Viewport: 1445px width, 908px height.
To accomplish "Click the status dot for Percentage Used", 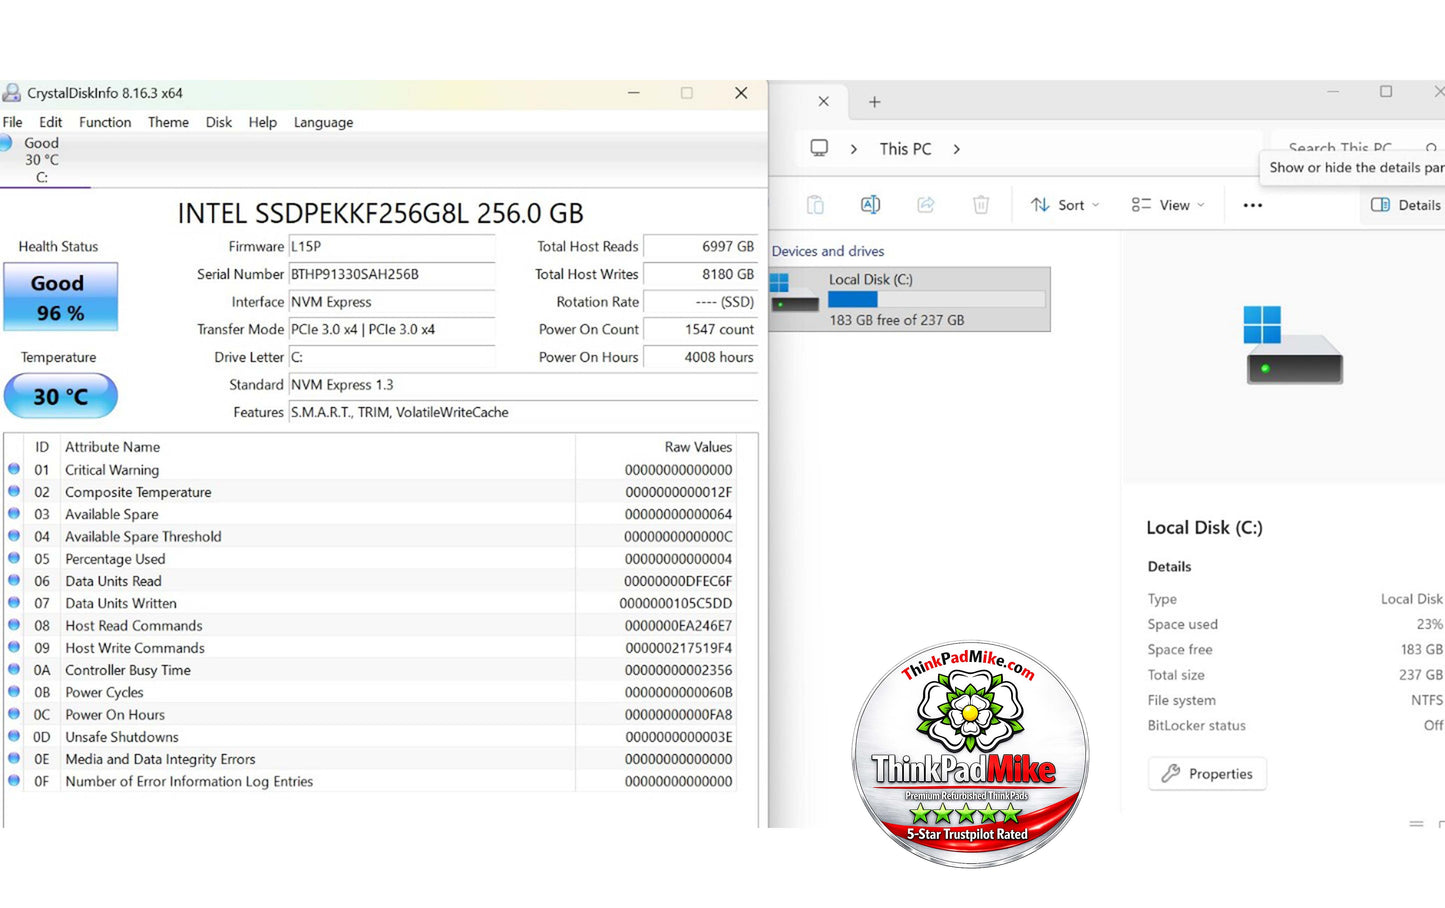I will [x=14, y=558].
